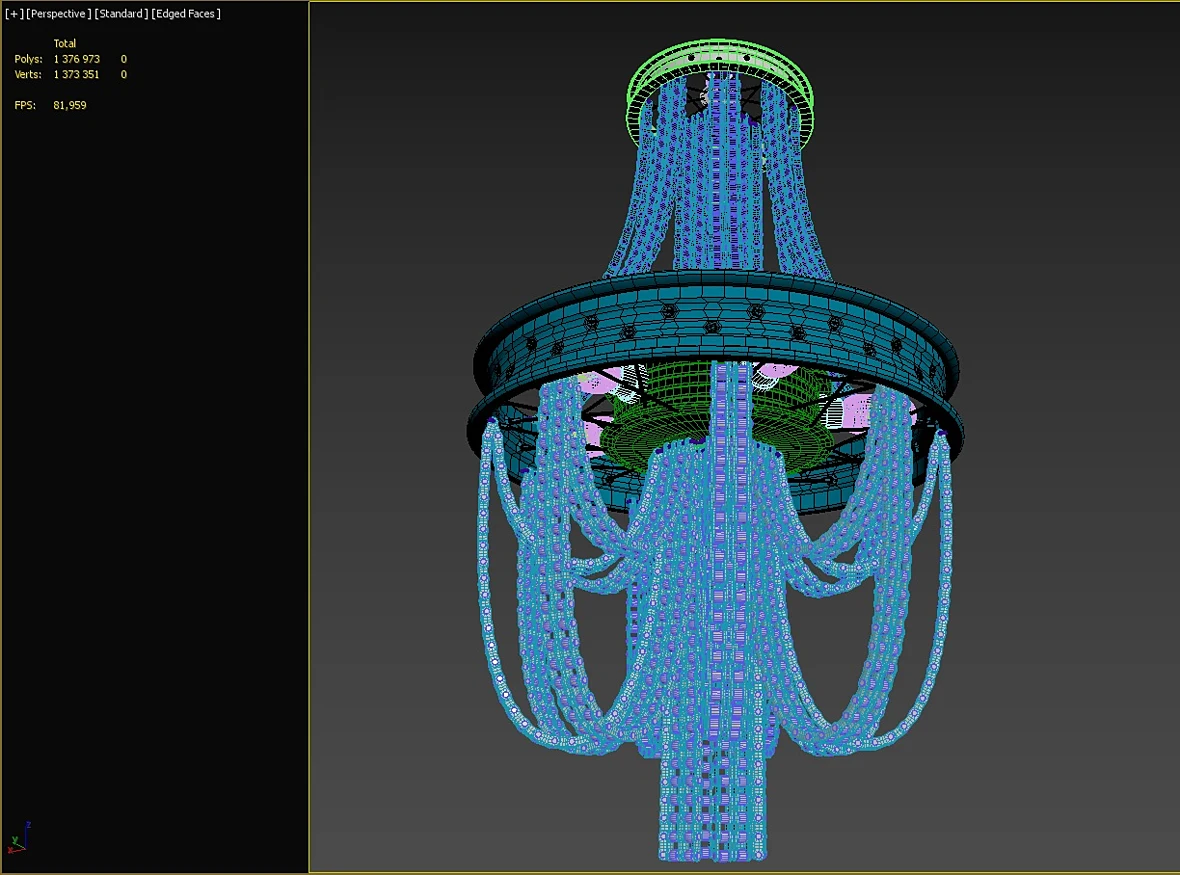Viewport: 1180px width, 875px height.
Task: Open the Standard shading menu
Action: coord(121,14)
